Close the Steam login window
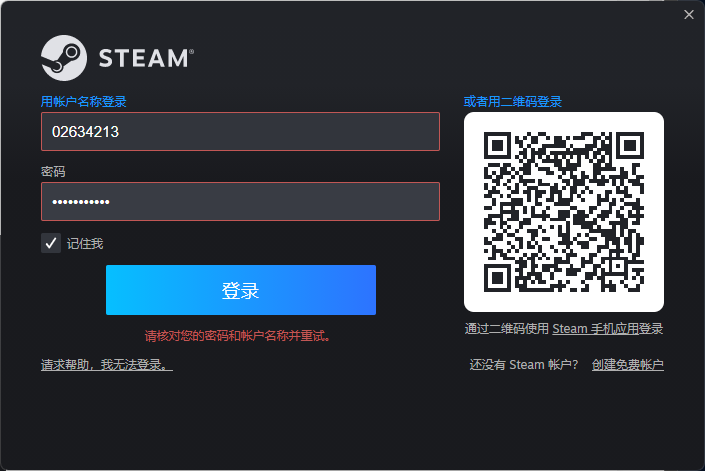 [688, 14]
